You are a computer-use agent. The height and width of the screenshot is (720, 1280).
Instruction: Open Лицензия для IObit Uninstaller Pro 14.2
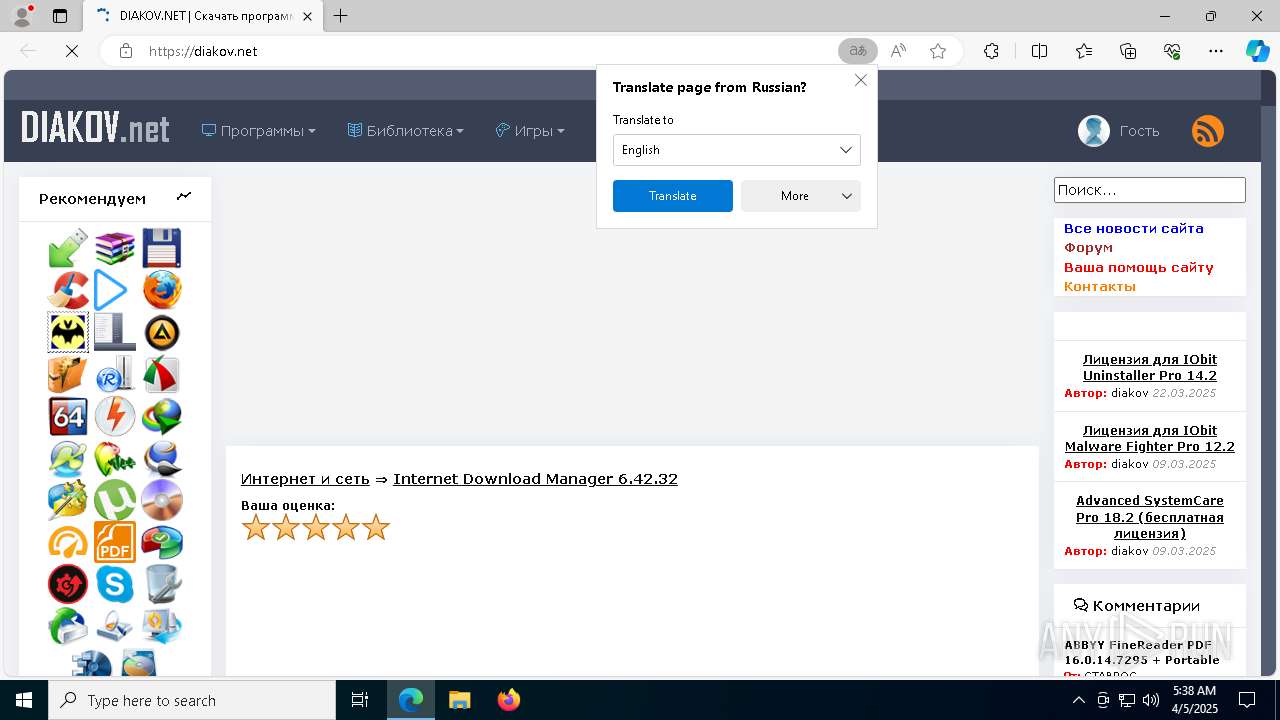tap(1150, 368)
